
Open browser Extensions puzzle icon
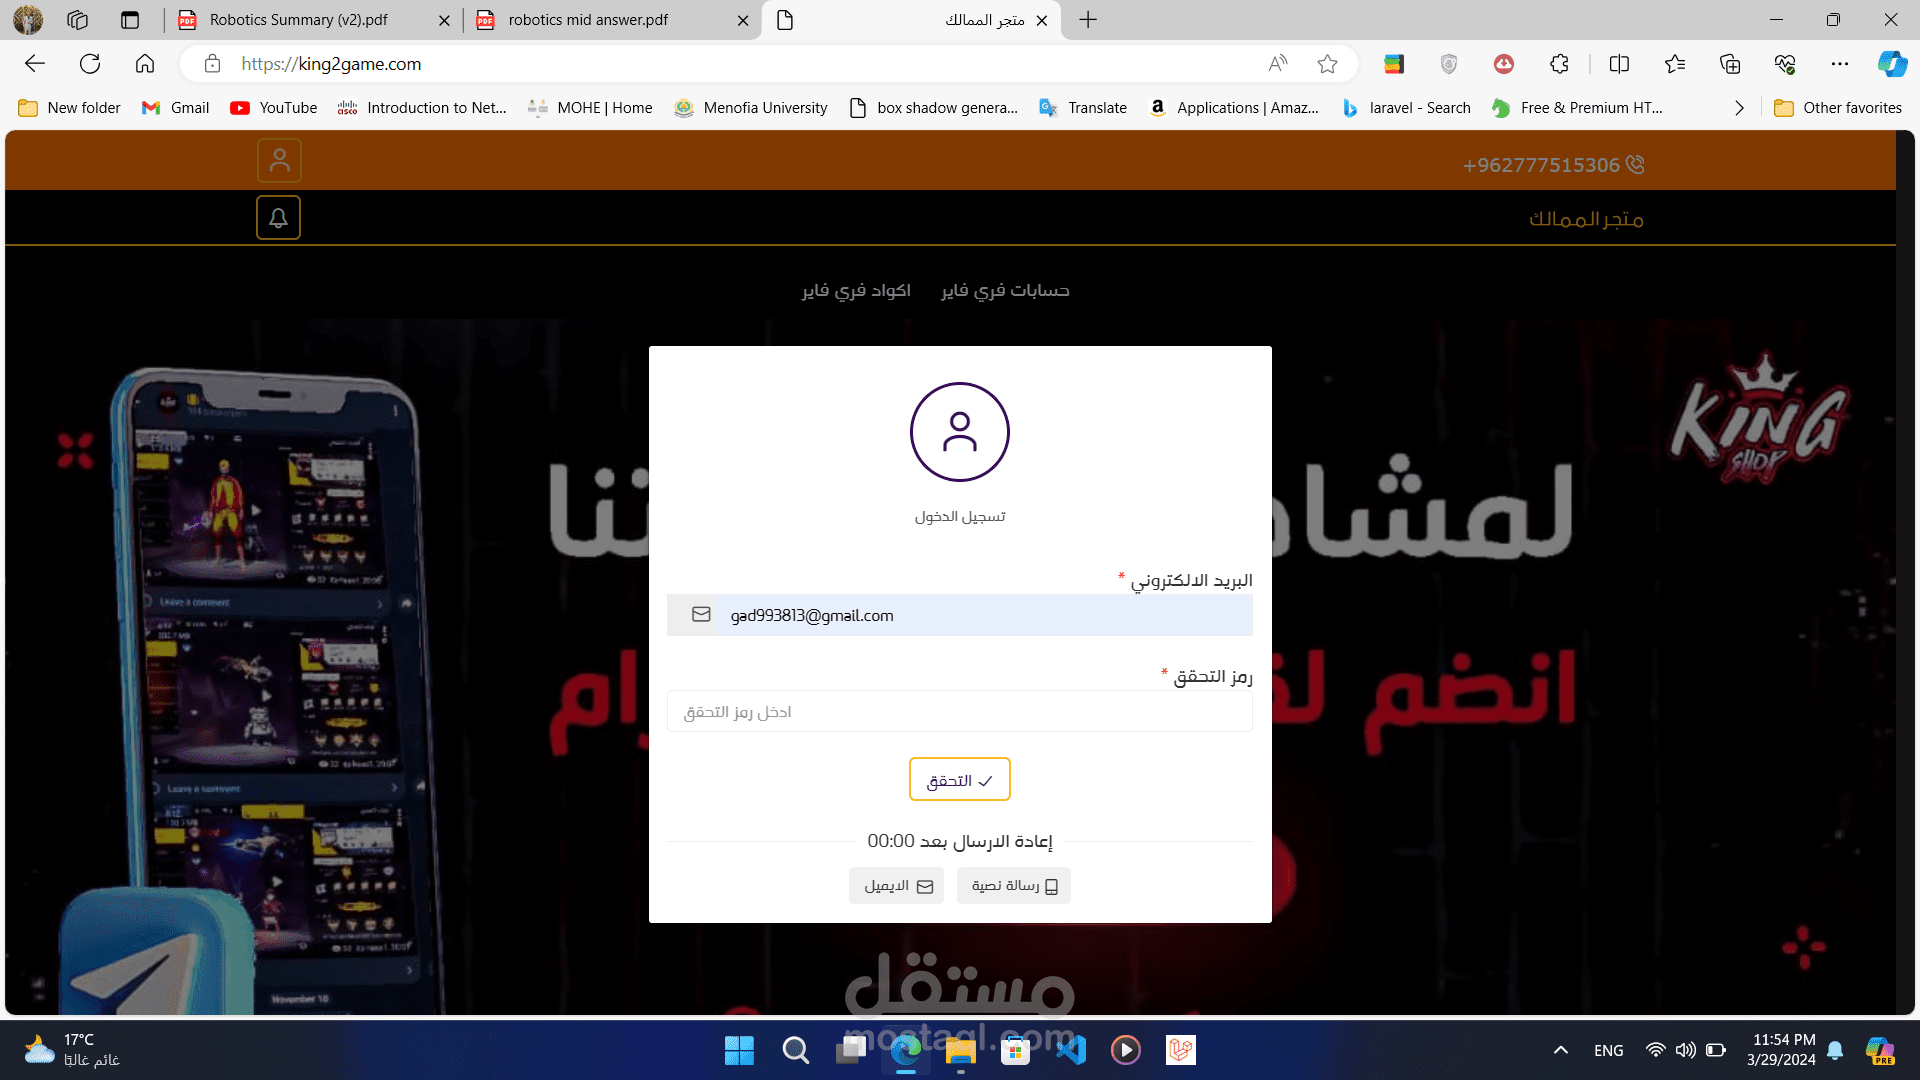coord(1559,64)
